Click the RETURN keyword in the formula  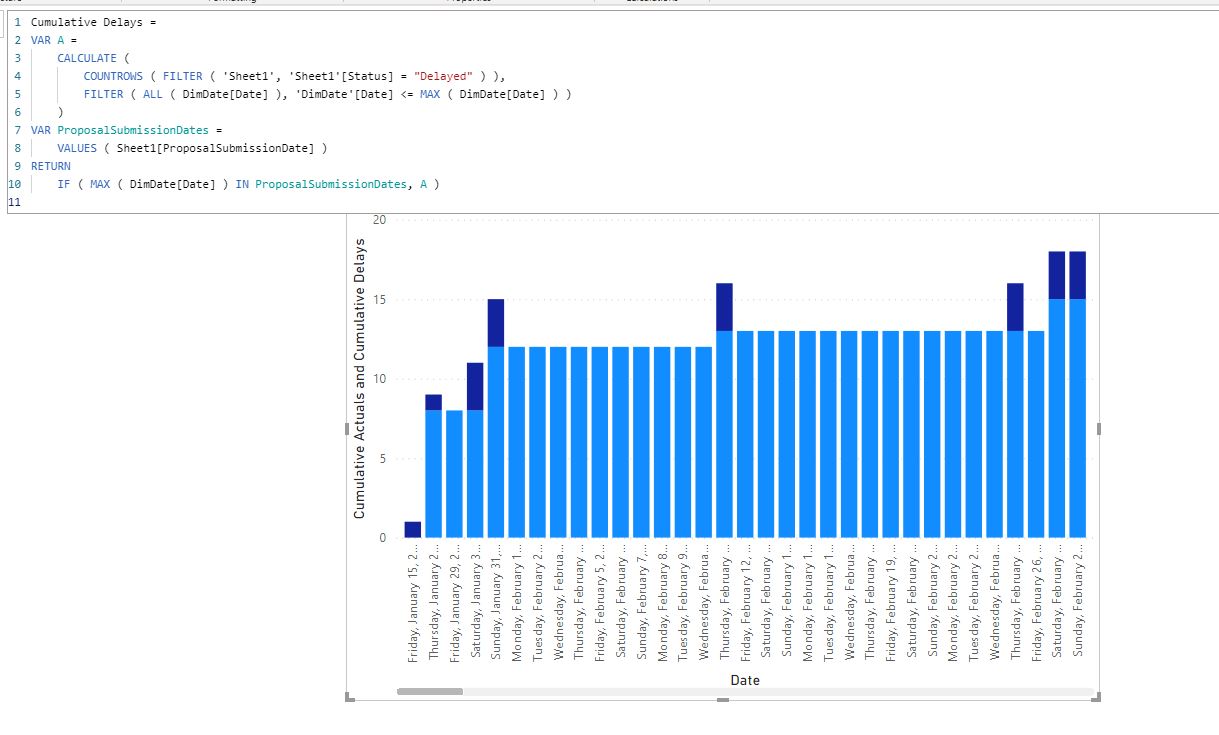coord(51,166)
